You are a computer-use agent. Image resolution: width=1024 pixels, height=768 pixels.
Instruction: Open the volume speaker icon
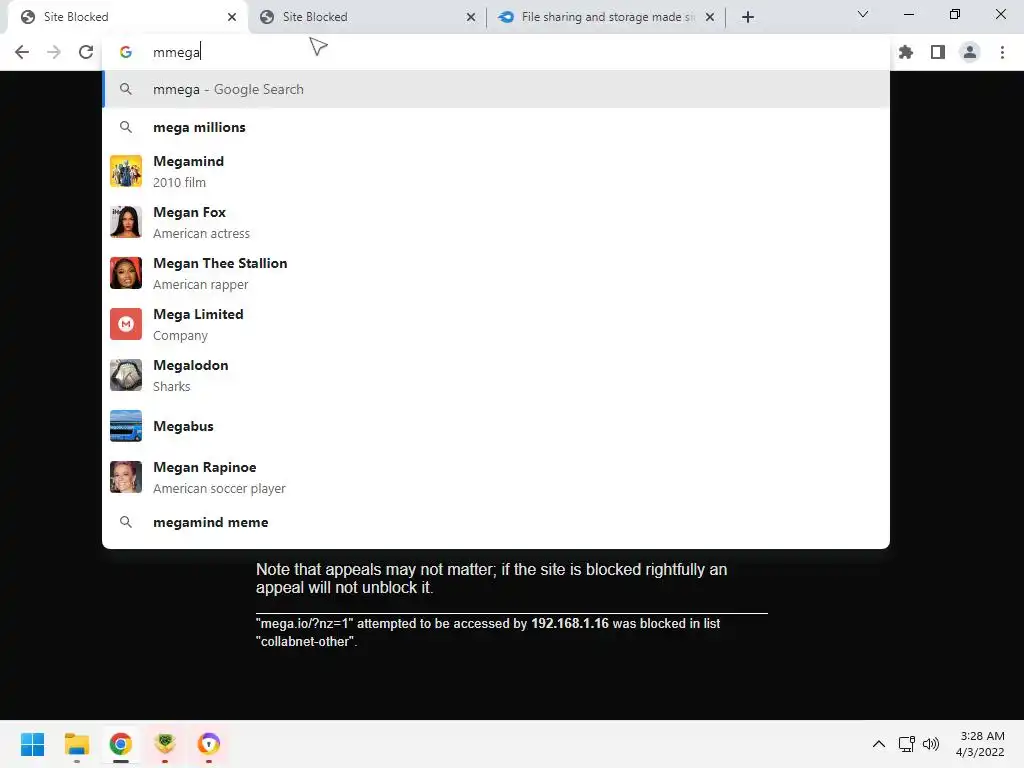(x=931, y=744)
